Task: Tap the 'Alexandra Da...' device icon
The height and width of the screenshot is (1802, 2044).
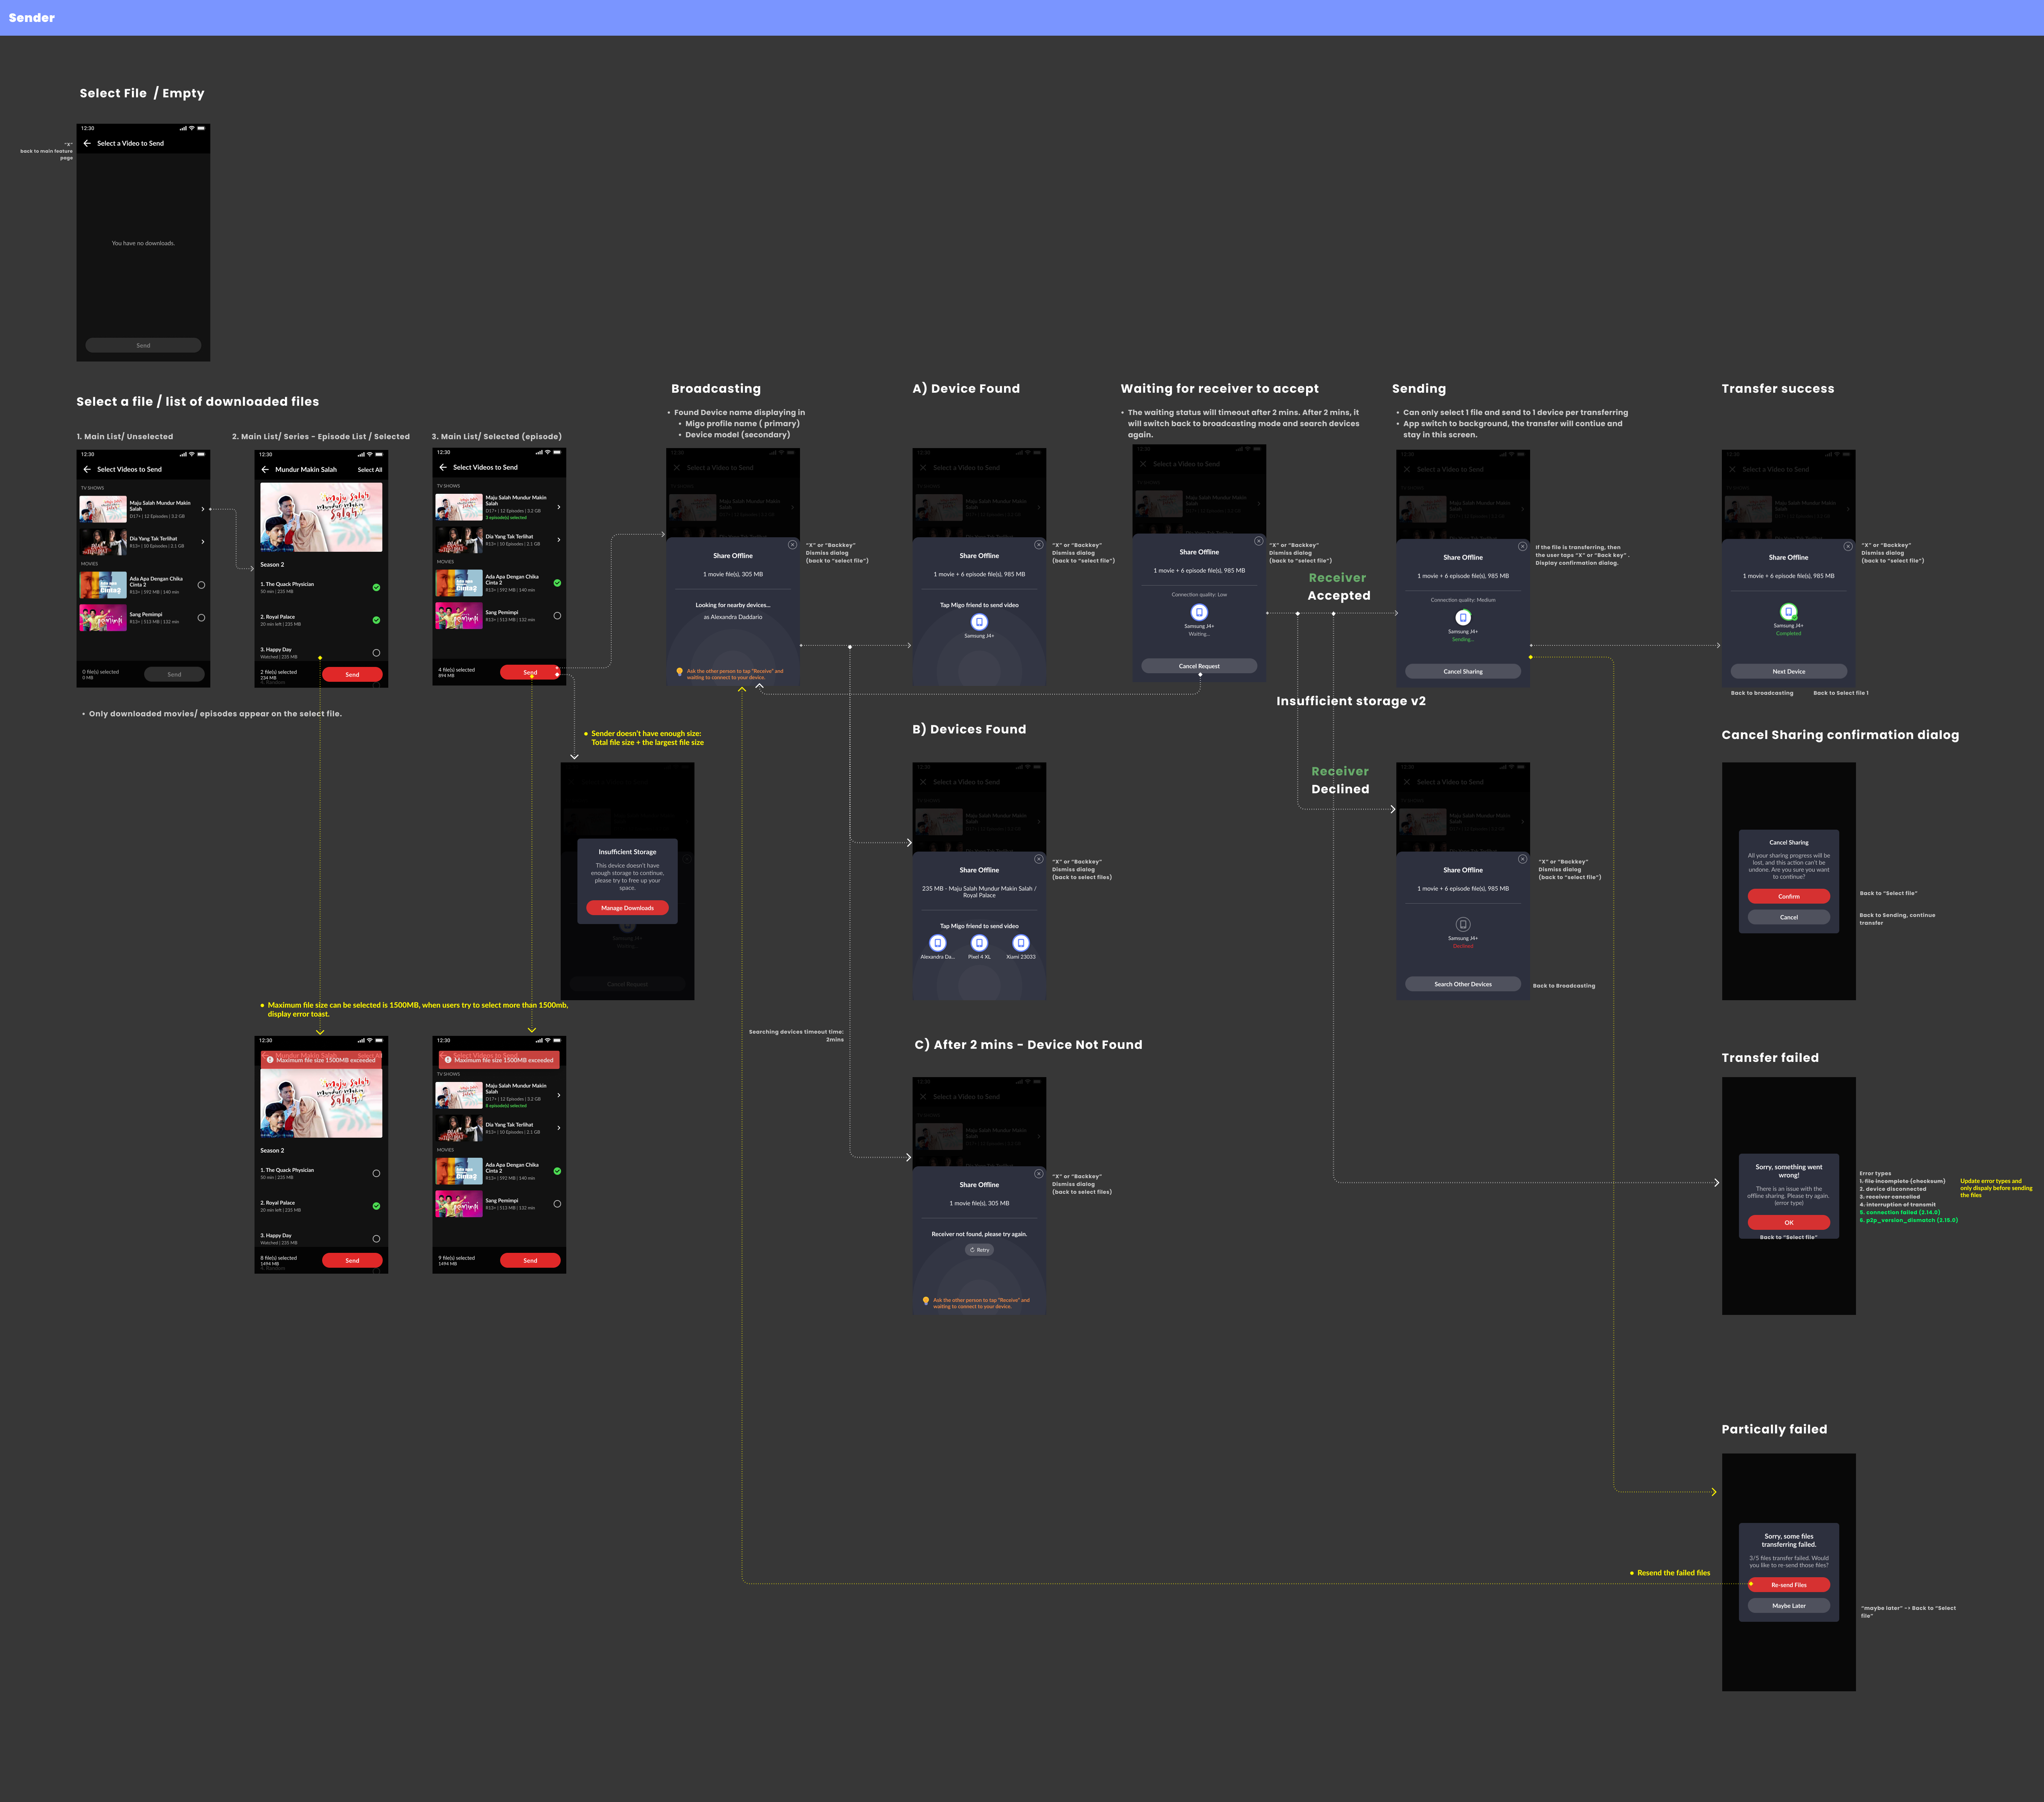Action: click(937, 943)
